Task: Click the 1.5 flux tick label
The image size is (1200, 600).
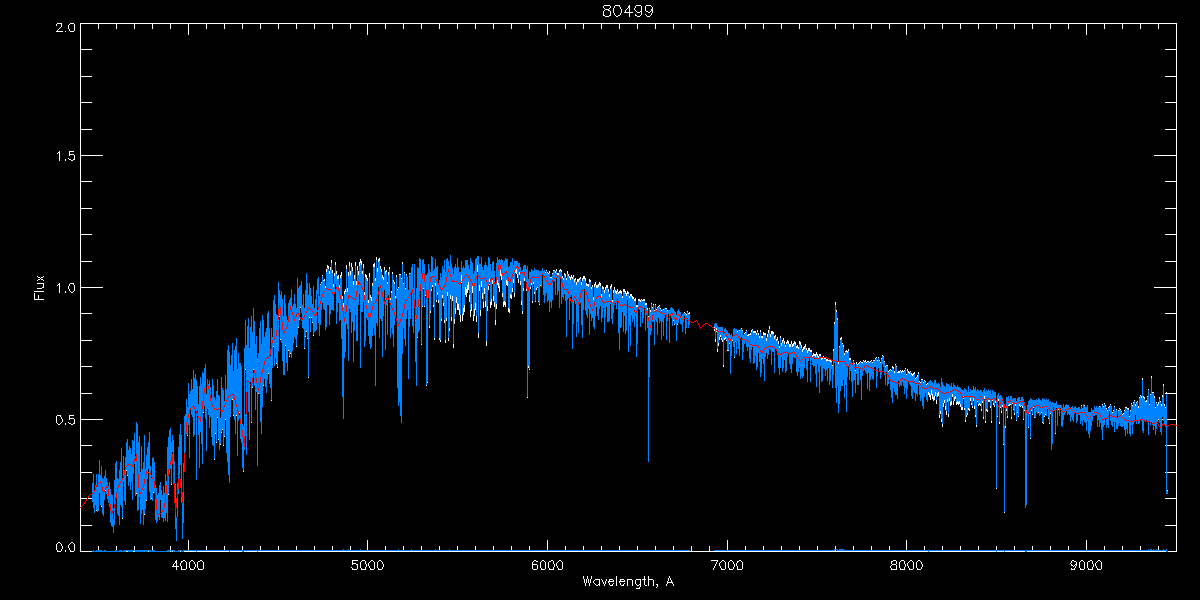Action: tap(65, 157)
